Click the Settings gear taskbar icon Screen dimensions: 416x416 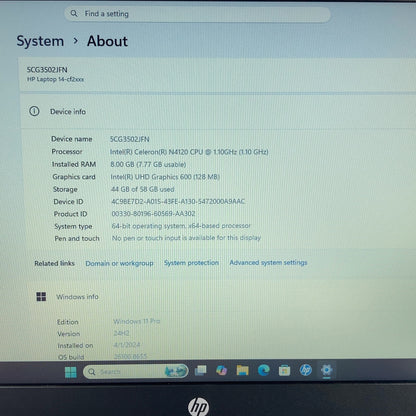click(326, 370)
